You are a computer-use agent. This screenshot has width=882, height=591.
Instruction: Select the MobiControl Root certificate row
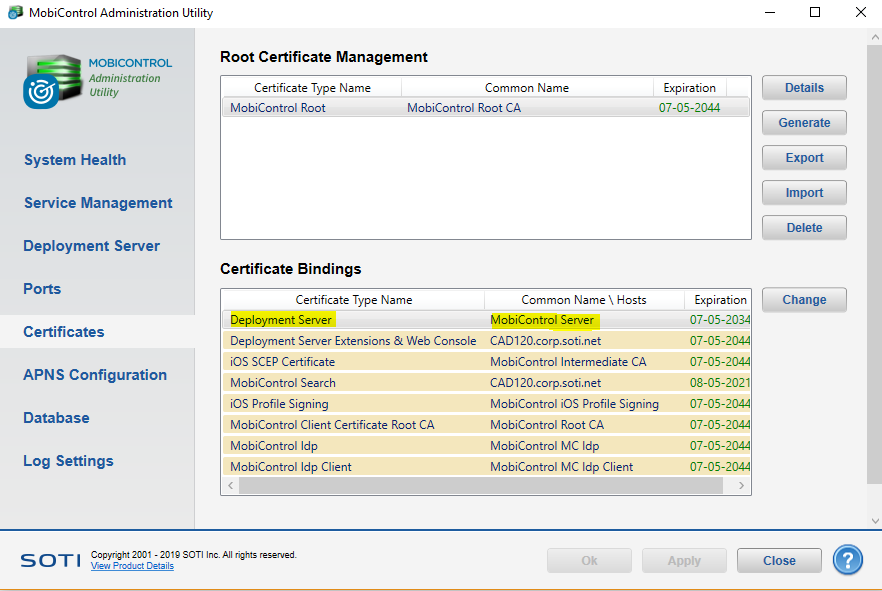click(x=485, y=108)
